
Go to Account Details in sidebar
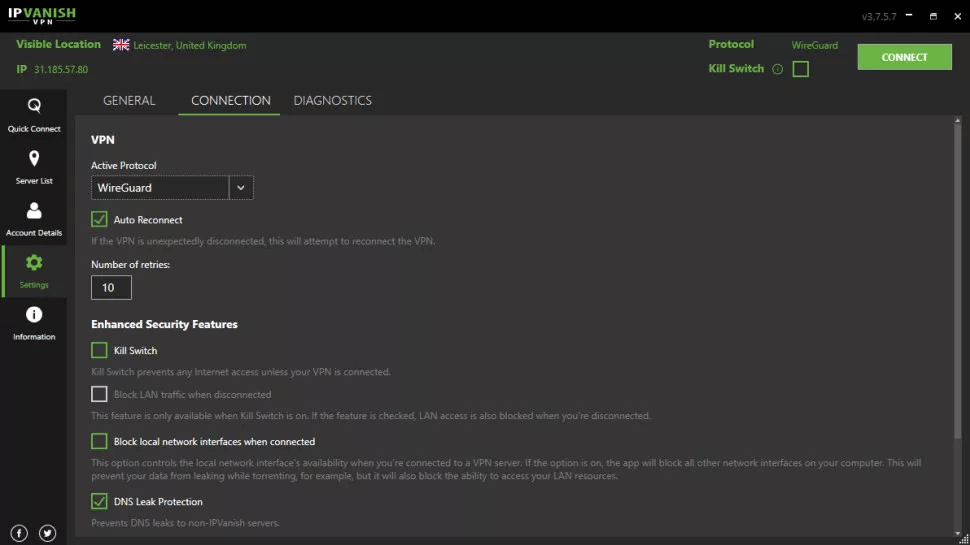[x=34, y=219]
